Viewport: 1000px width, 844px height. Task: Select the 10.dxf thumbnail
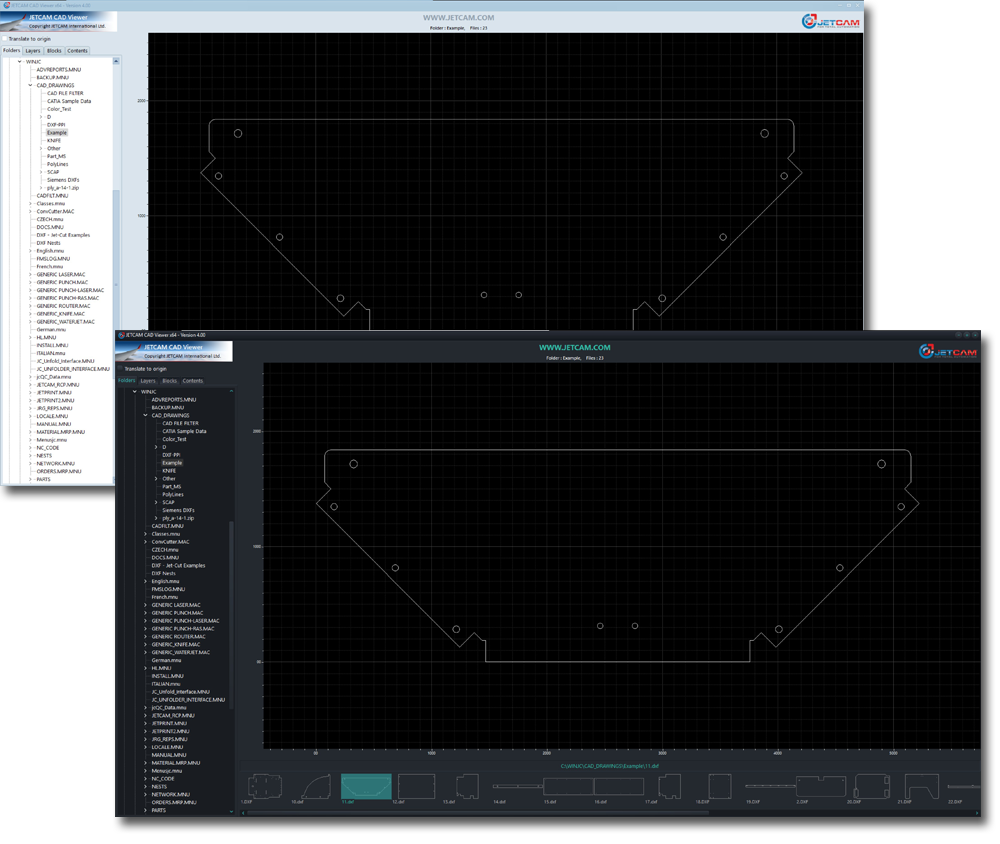[315, 787]
